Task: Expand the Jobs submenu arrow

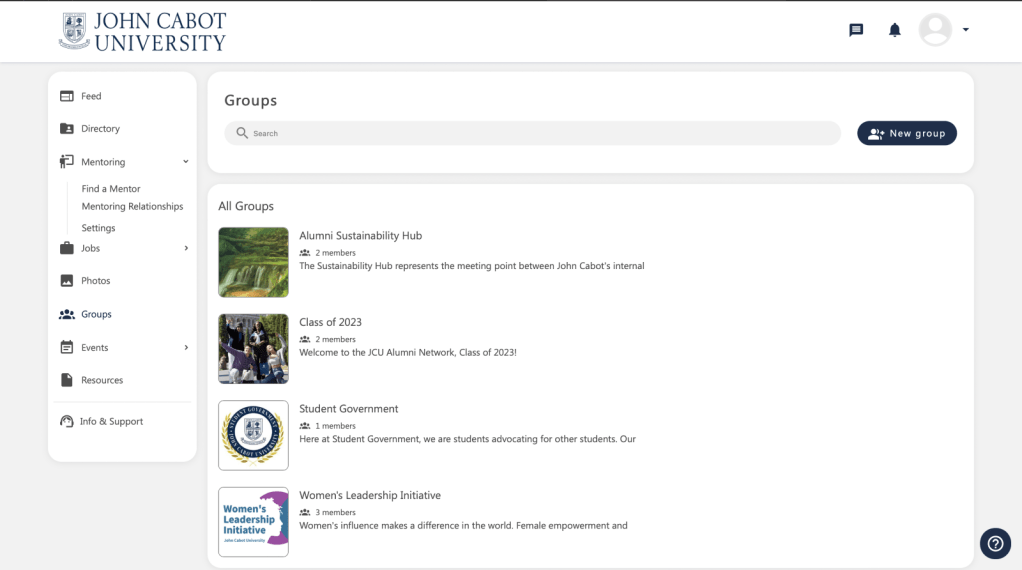Action: click(186, 248)
